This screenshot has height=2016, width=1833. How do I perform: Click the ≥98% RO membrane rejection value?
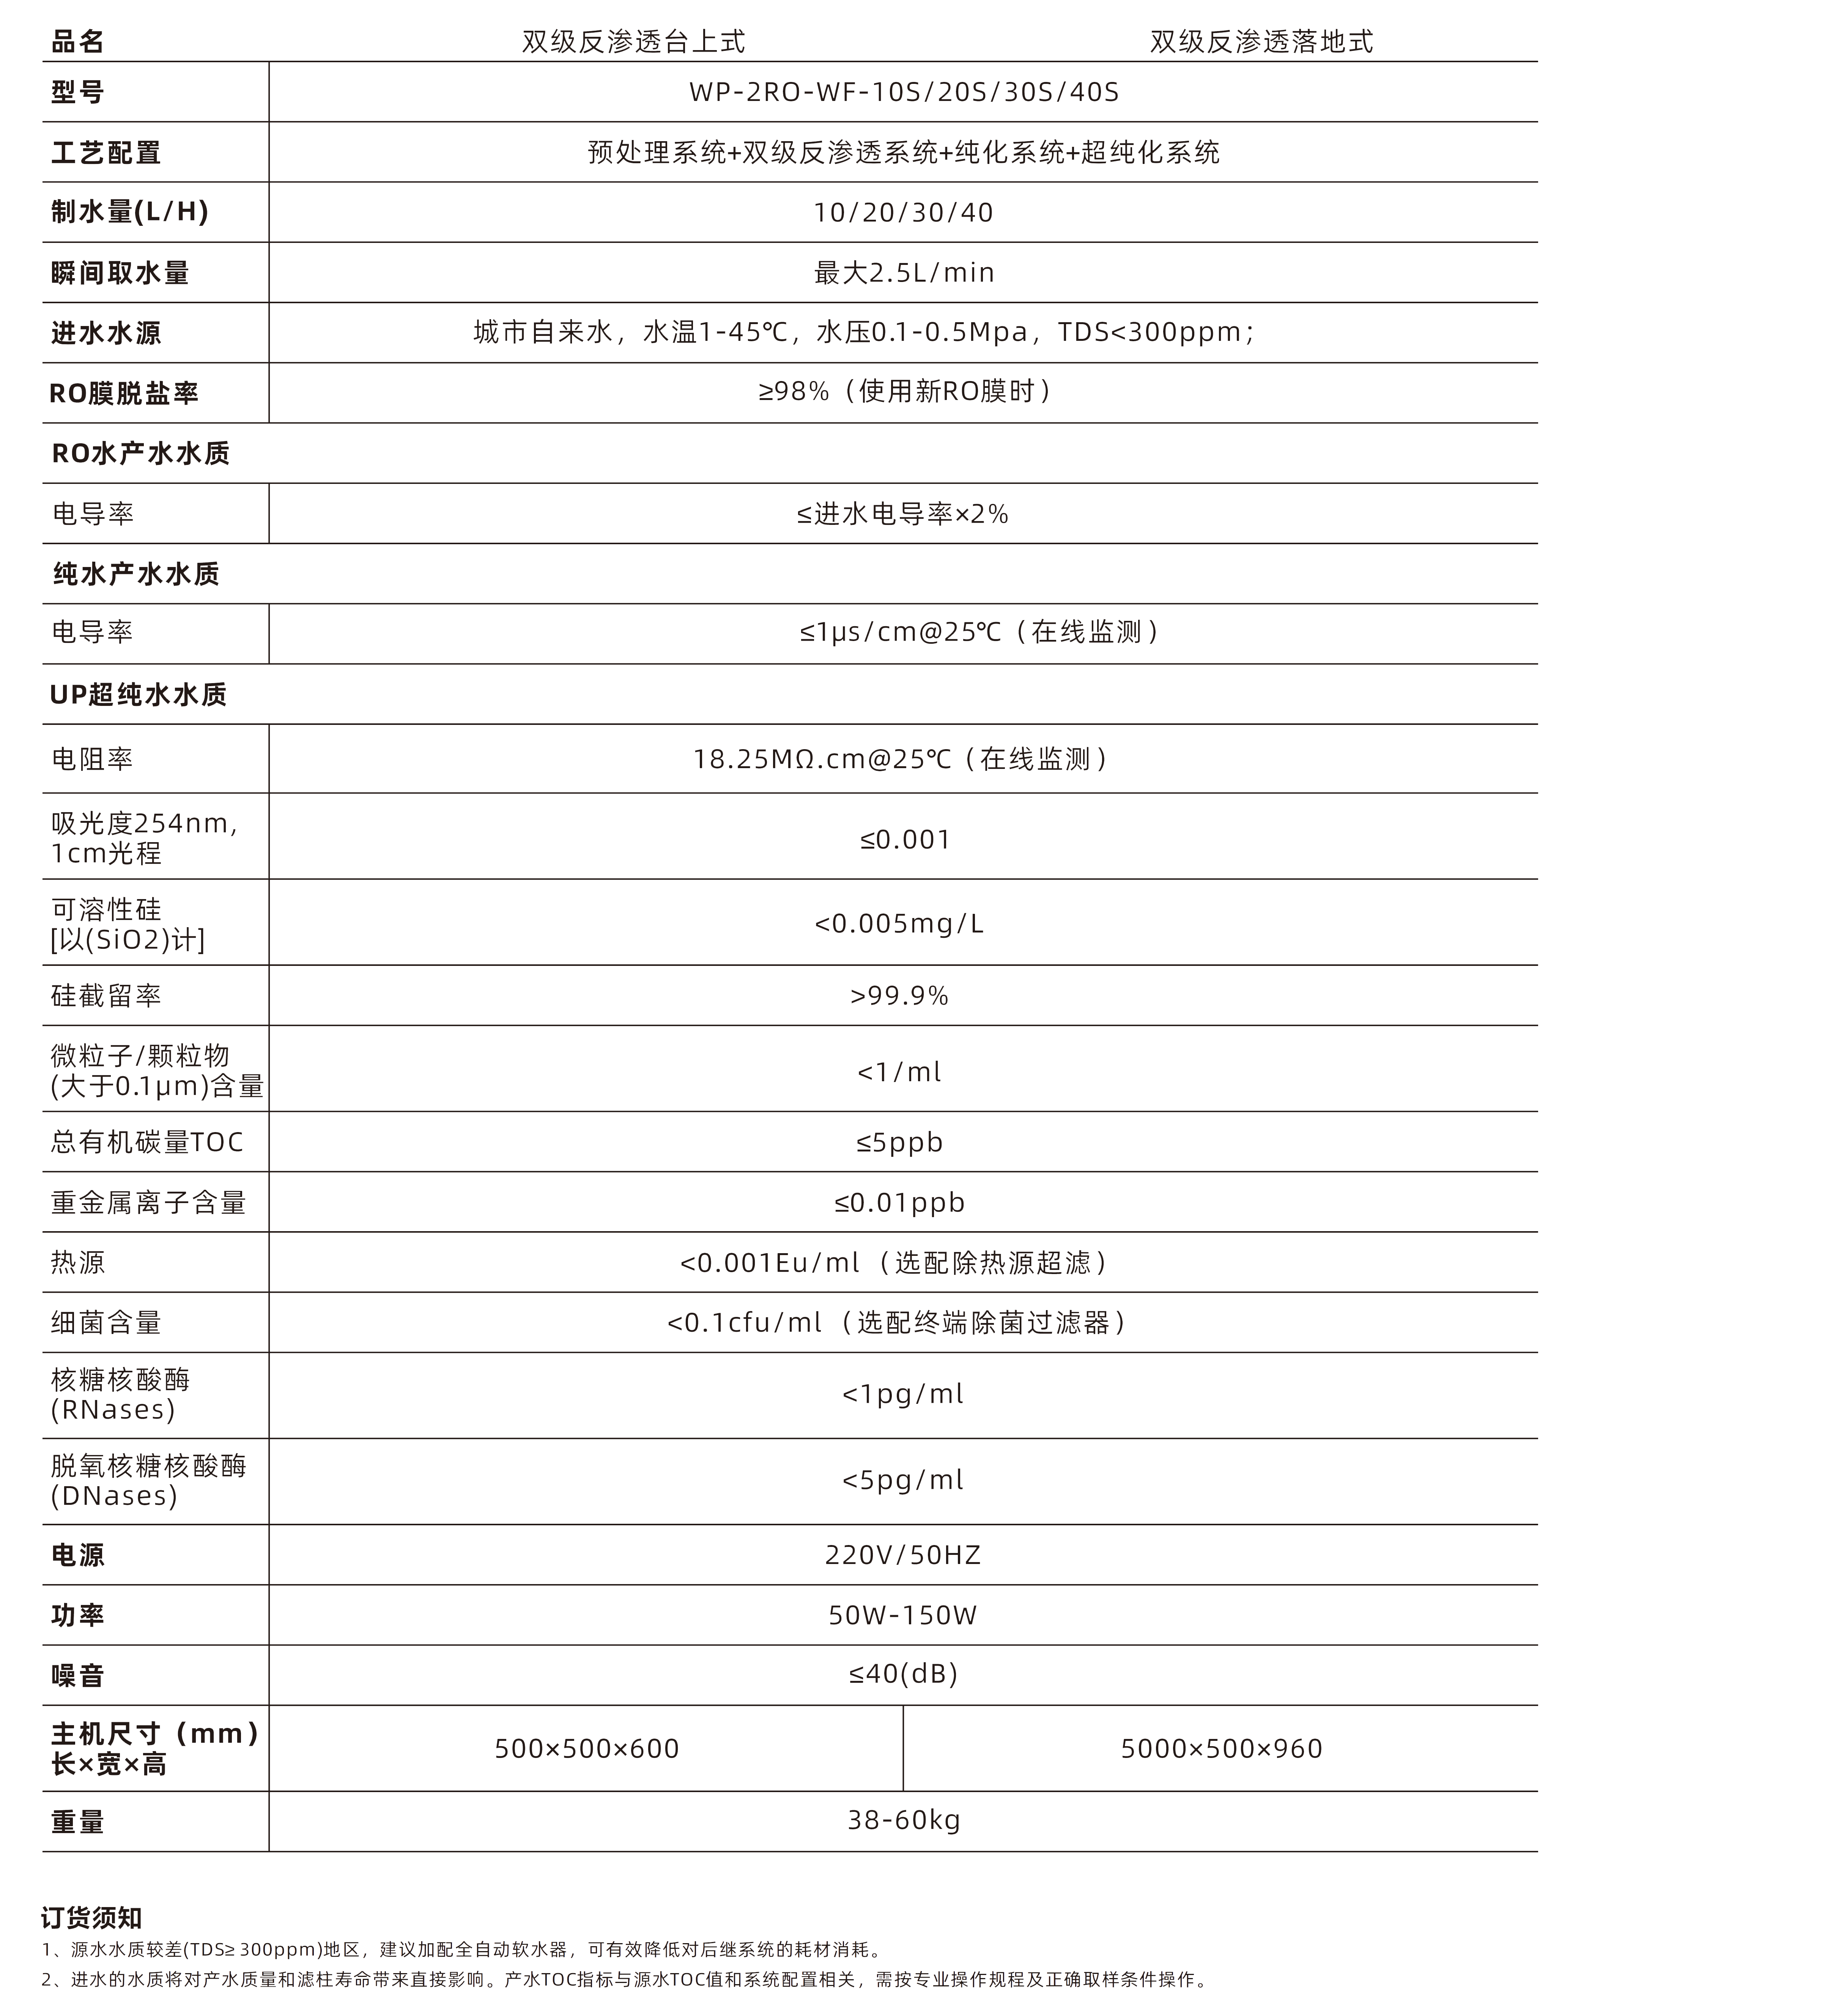903,391
